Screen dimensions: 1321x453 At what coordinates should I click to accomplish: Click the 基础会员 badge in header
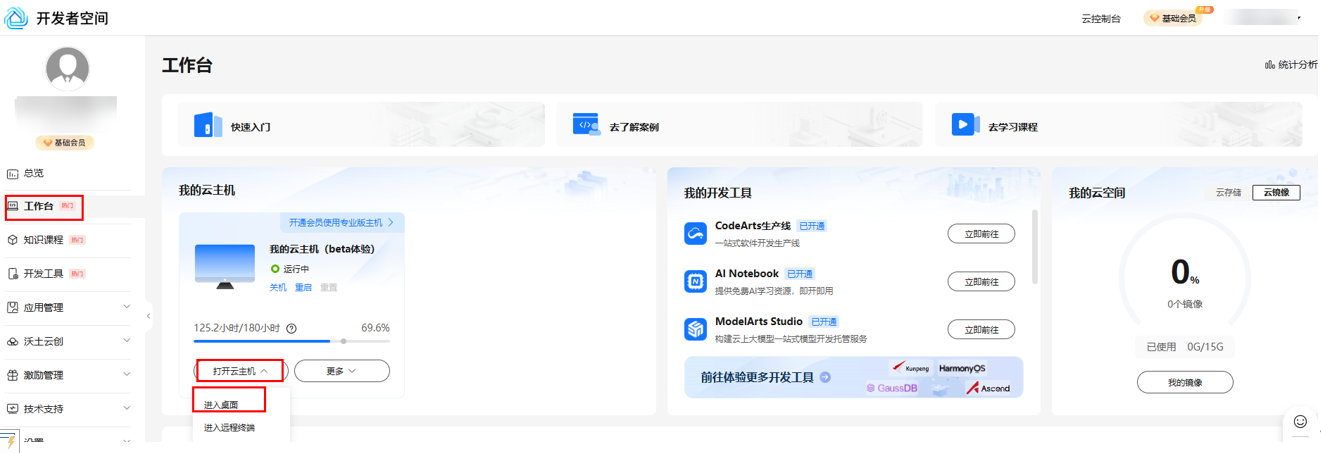click(1172, 18)
